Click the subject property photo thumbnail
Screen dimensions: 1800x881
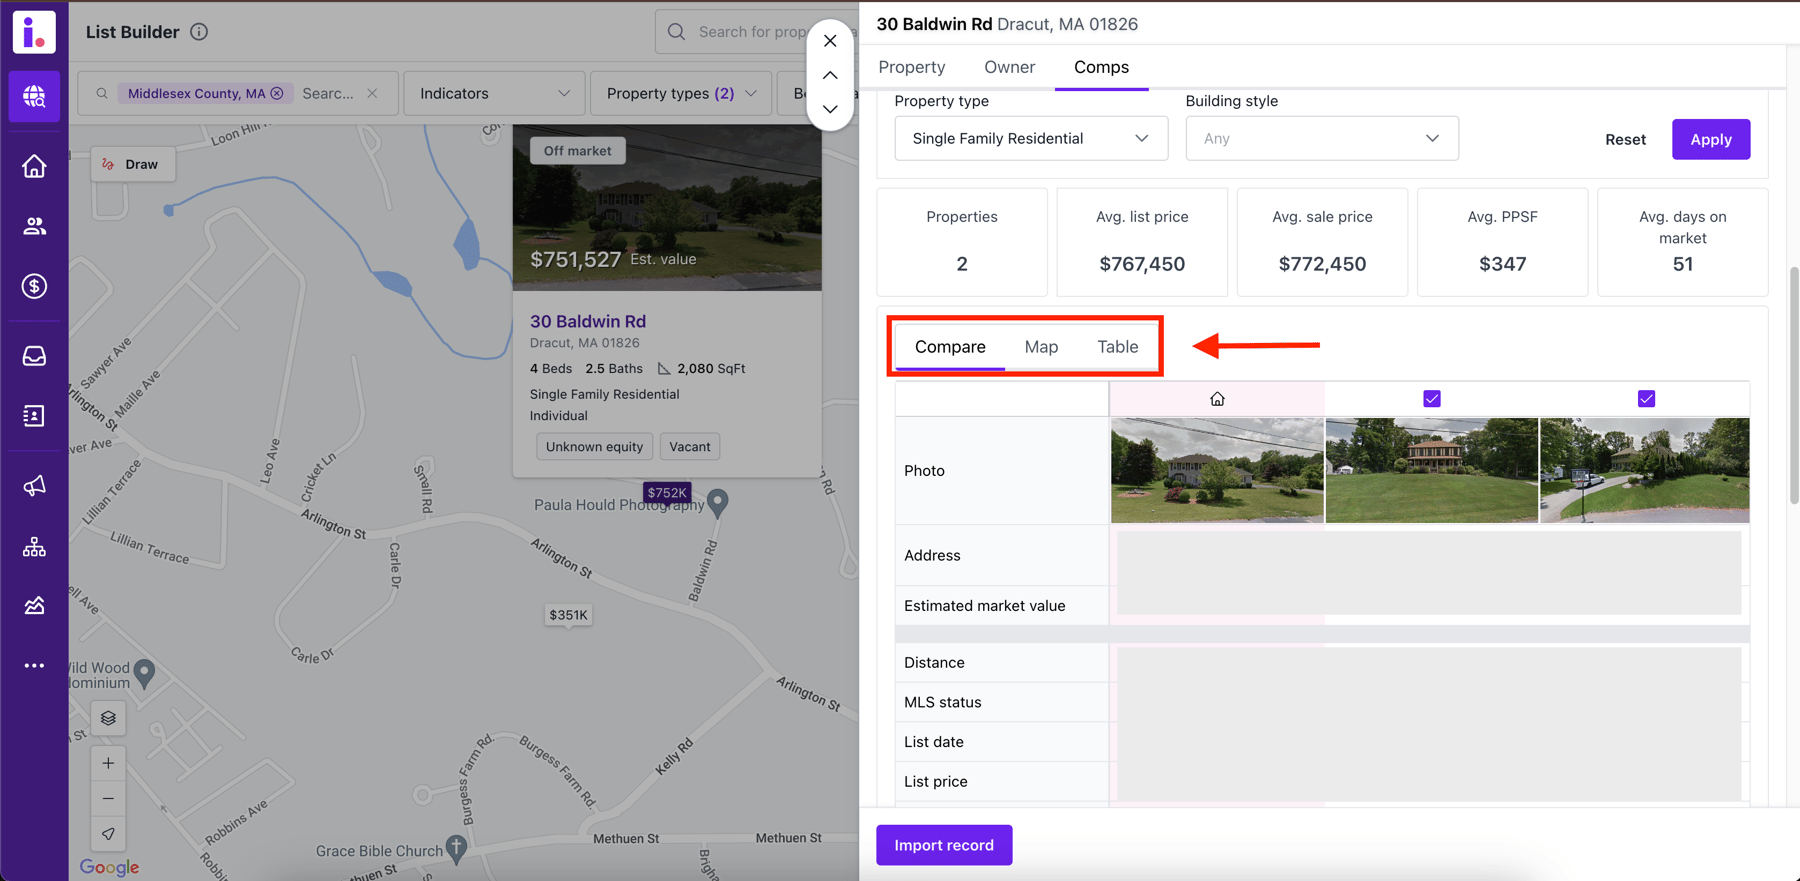(x=1217, y=470)
